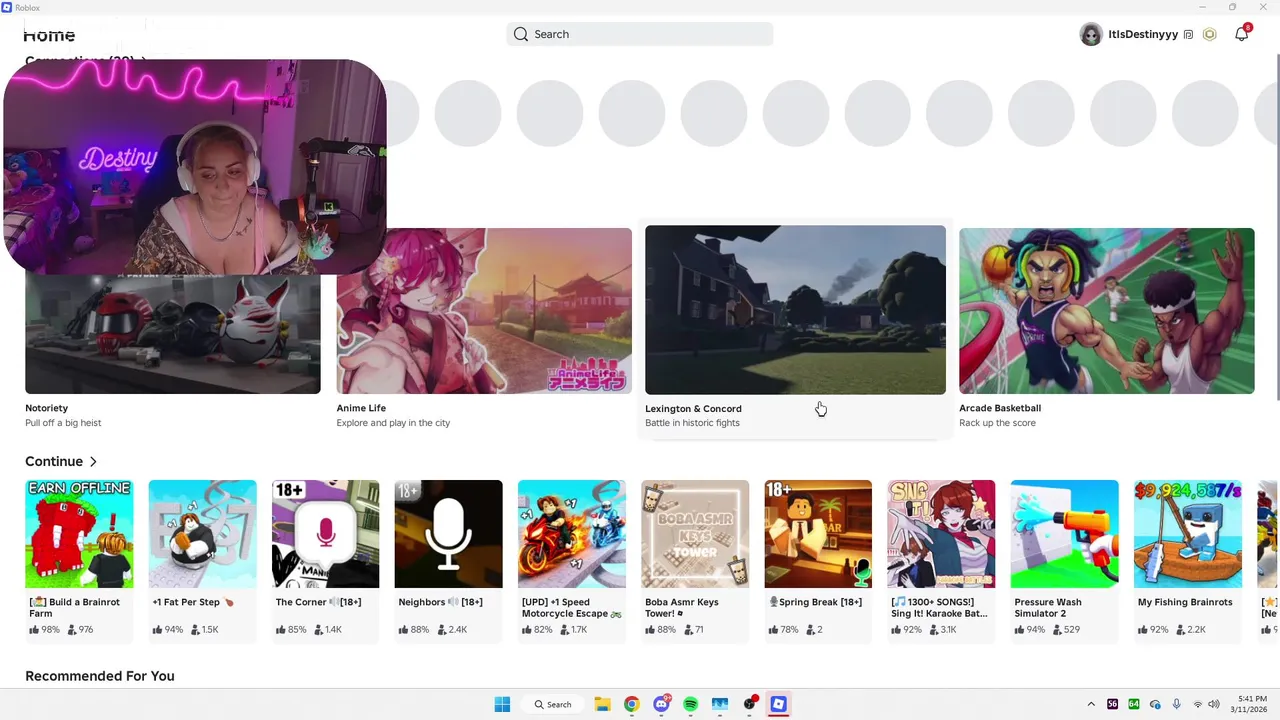
Task: Switch to the Roblox taskbar icon
Action: [778, 704]
